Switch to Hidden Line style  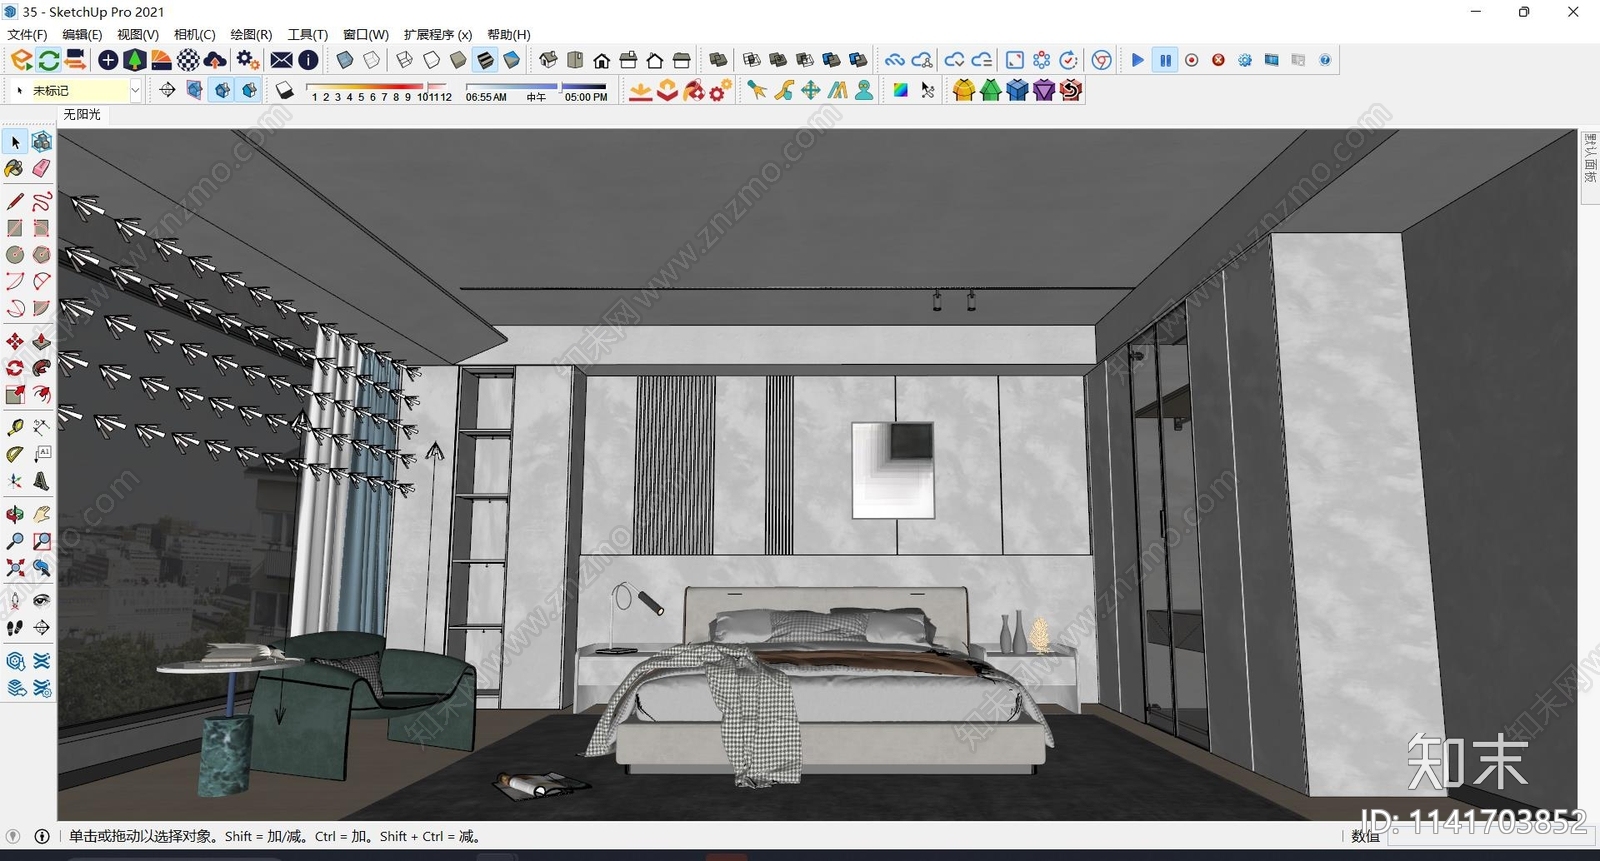click(x=432, y=60)
